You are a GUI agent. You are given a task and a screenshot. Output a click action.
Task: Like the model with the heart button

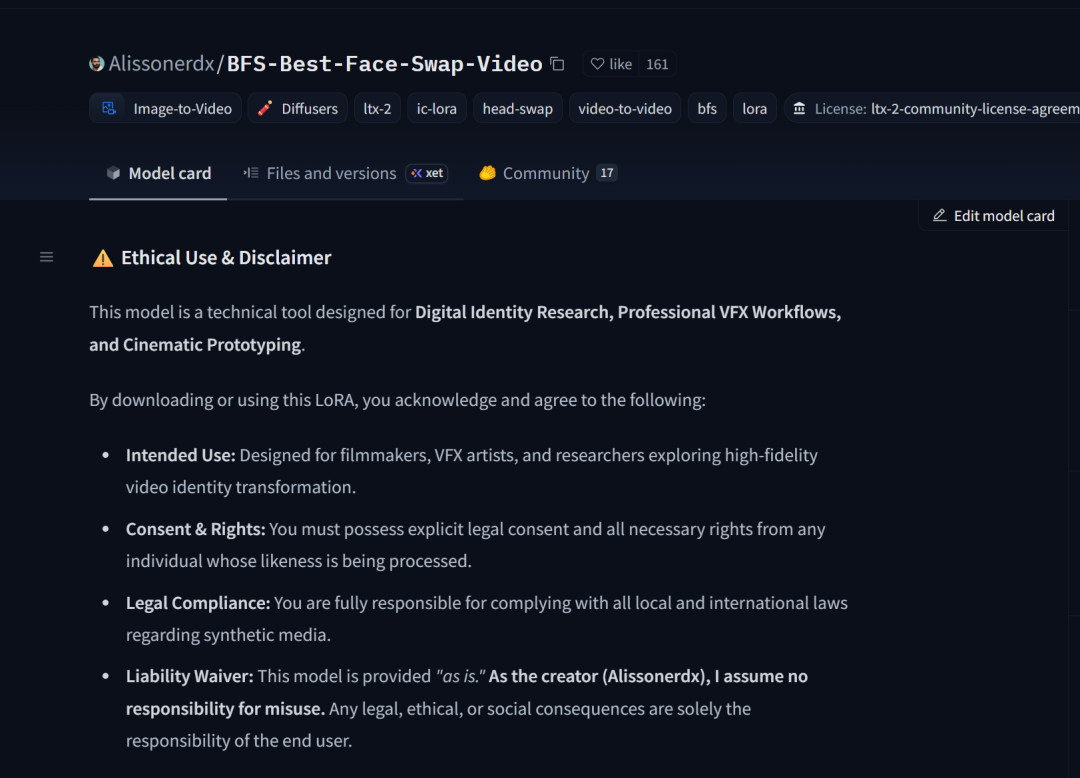pyautogui.click(x=610, y=64)
